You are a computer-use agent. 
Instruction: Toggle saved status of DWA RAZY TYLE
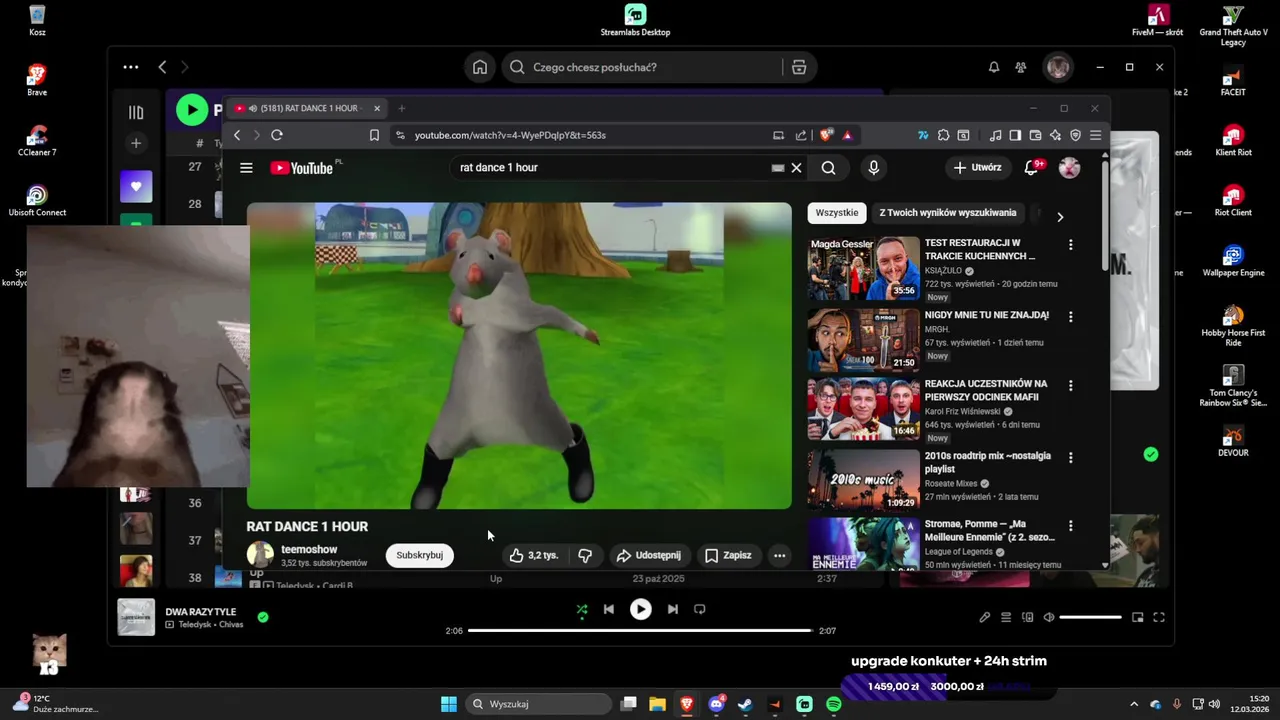[x=263, y=617]
